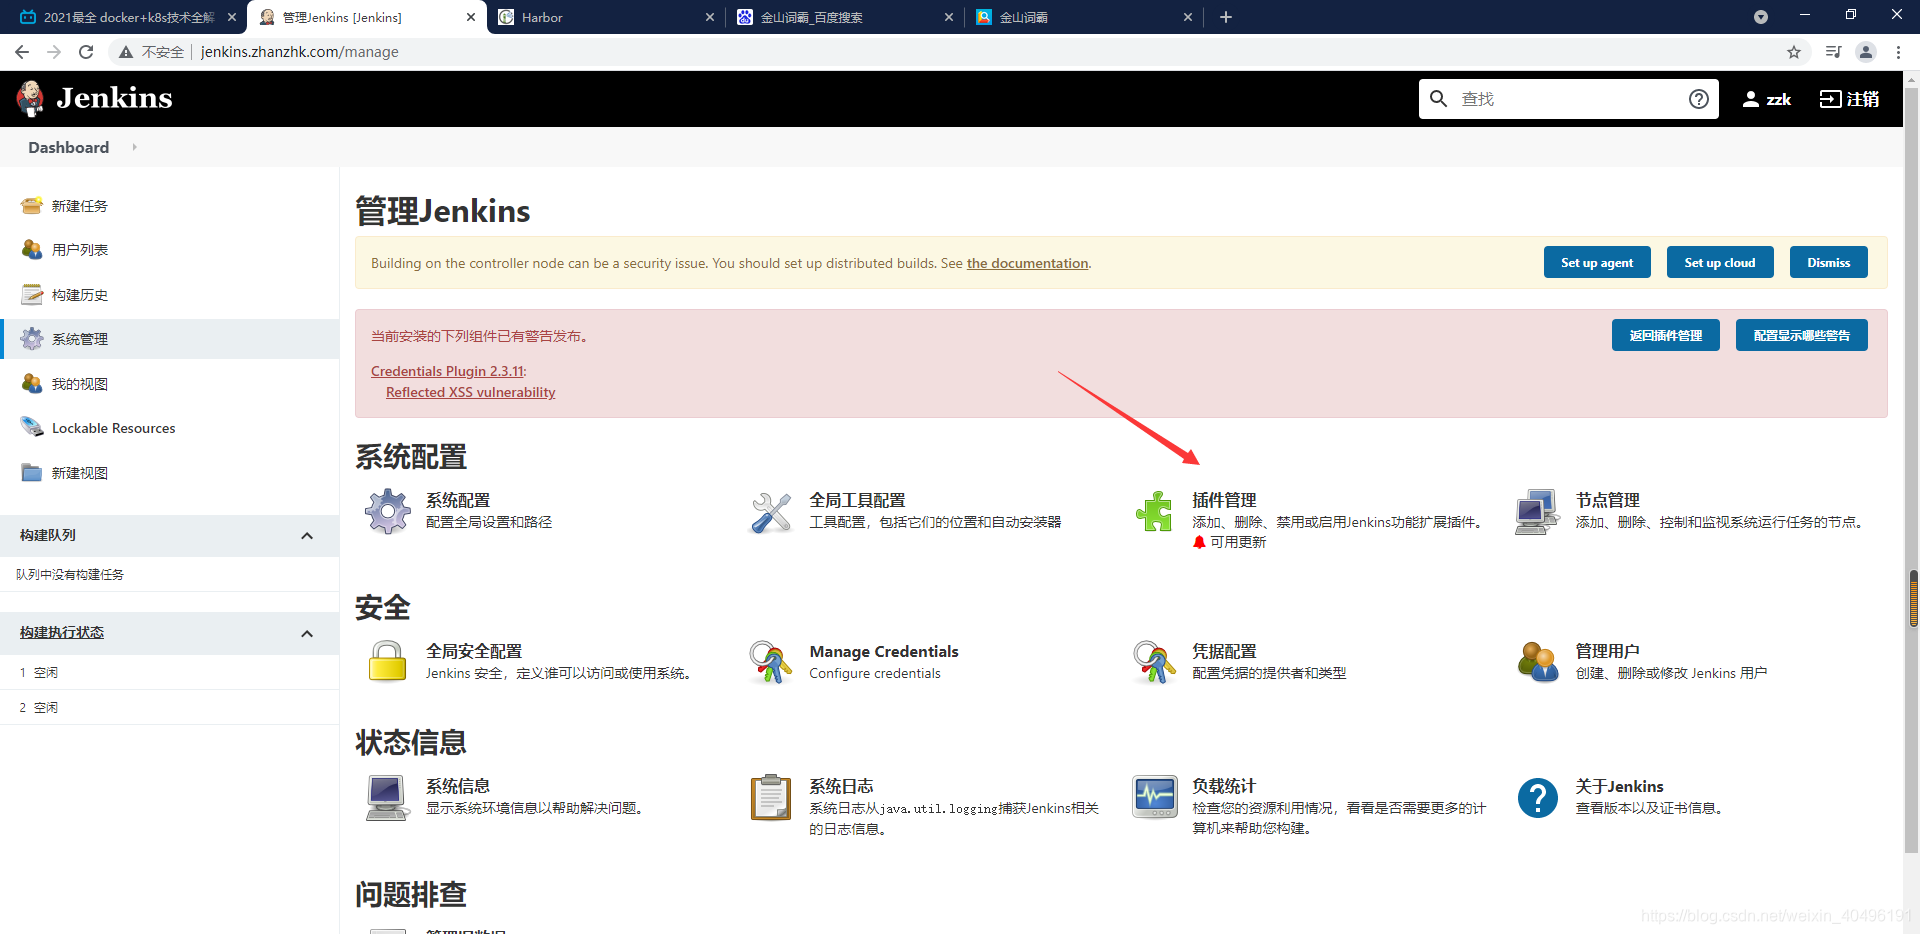Image resolution: width=1920 pixels, height=934 pixels.
Task: Expand the Dashboard breadcrumb arrow
Action: pyautogui.click(x=134, y=147)
